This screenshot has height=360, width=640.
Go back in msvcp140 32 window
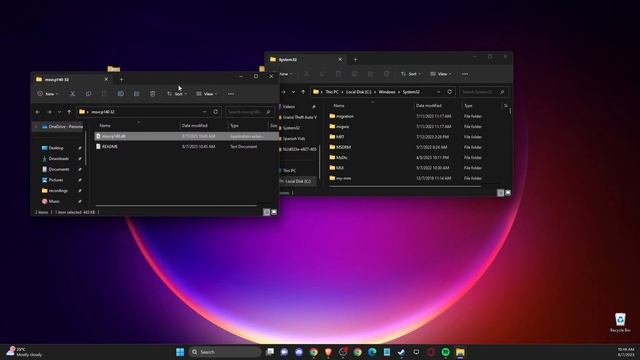(38, 112)
